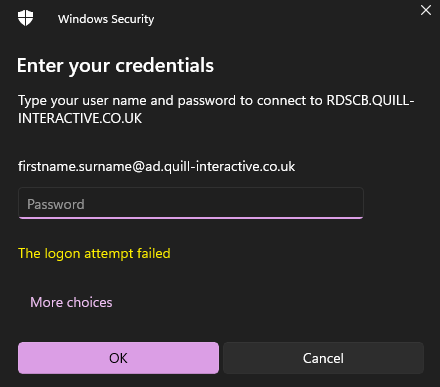Click the firstname.surname username label

click(x=156, y=166)
